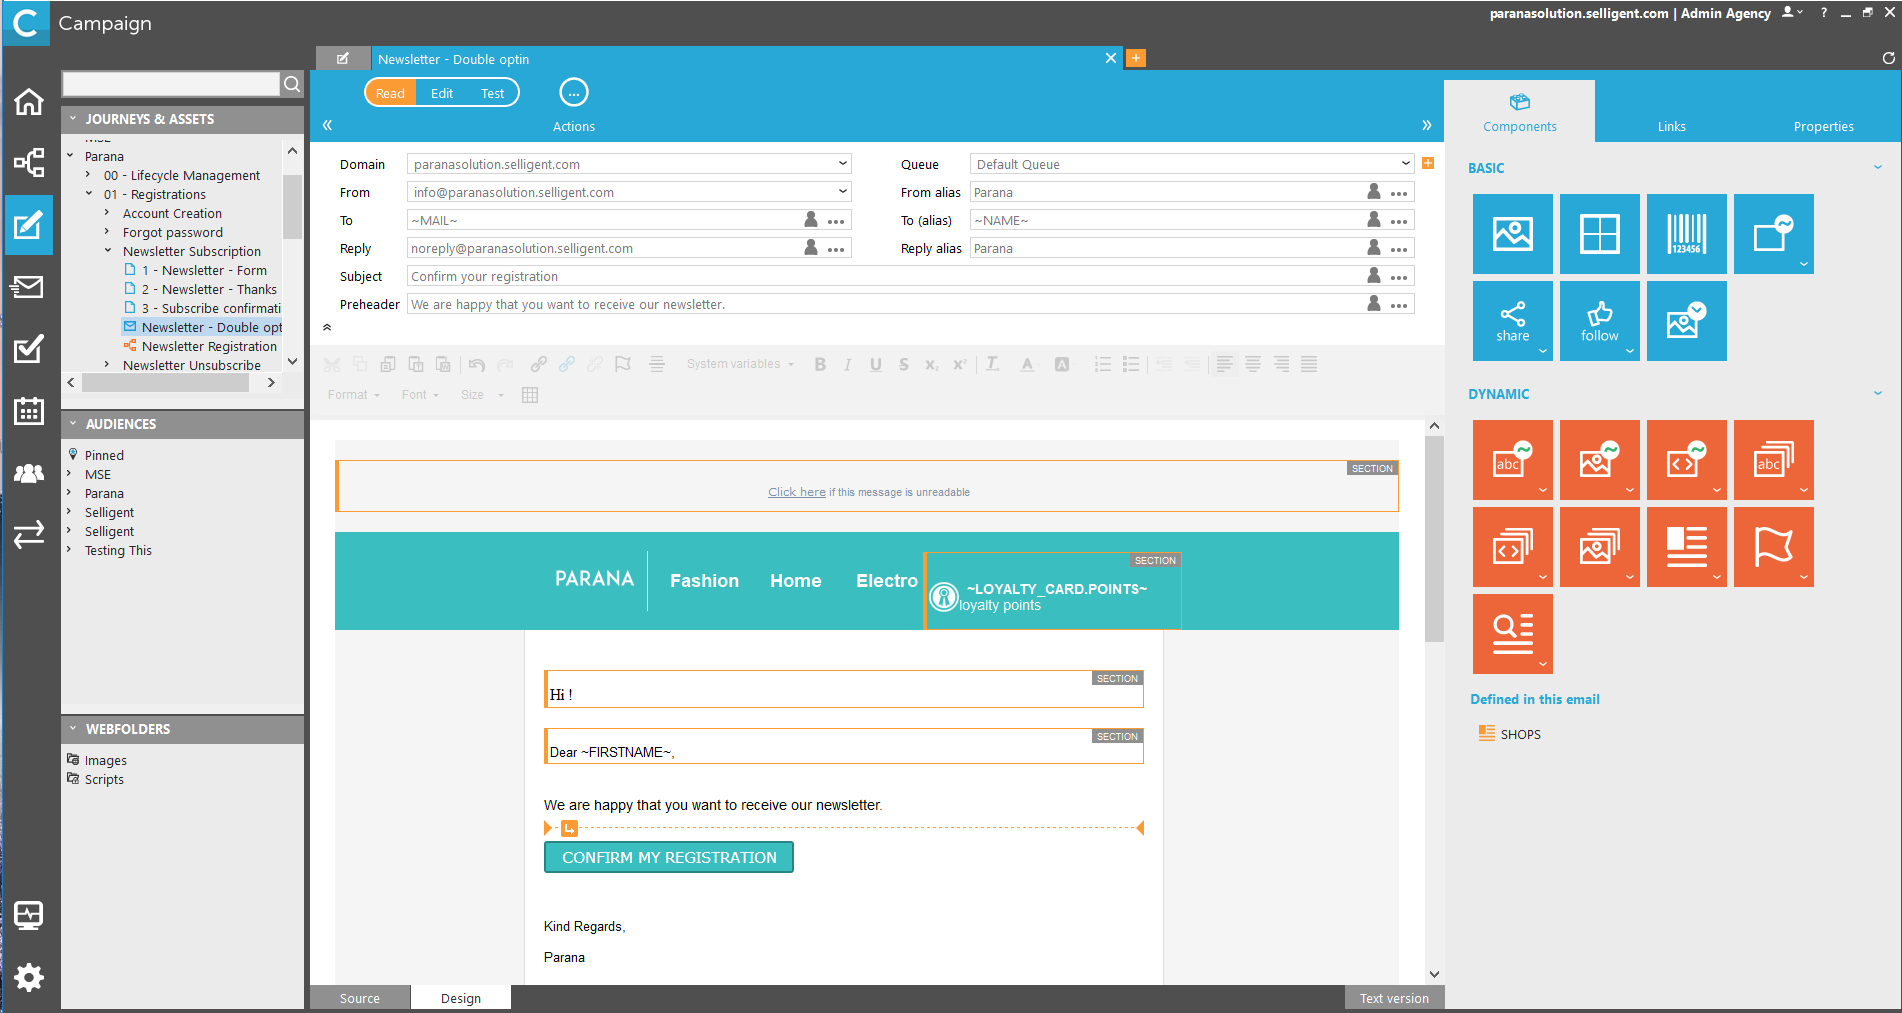Click the Home link in email header

click(795, 580)
